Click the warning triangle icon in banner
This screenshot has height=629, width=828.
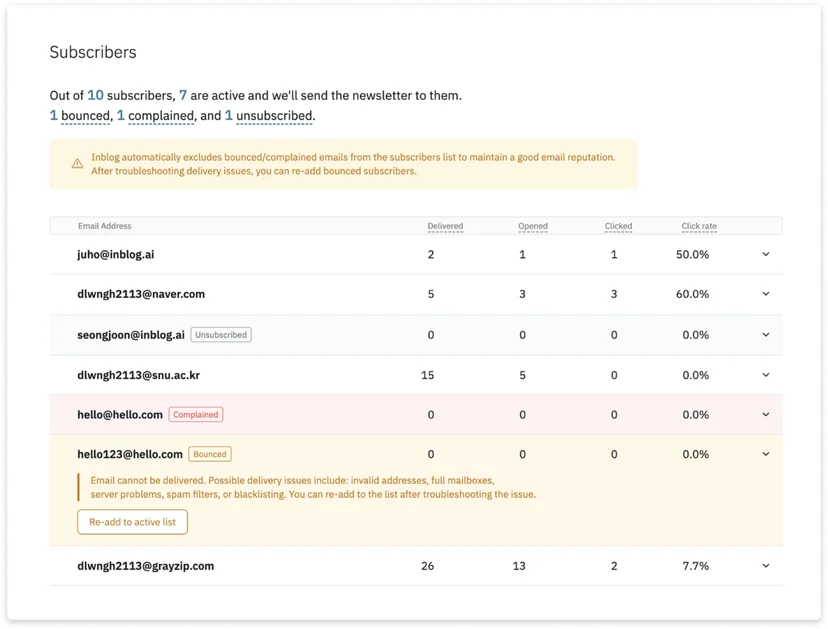(77, 164)
